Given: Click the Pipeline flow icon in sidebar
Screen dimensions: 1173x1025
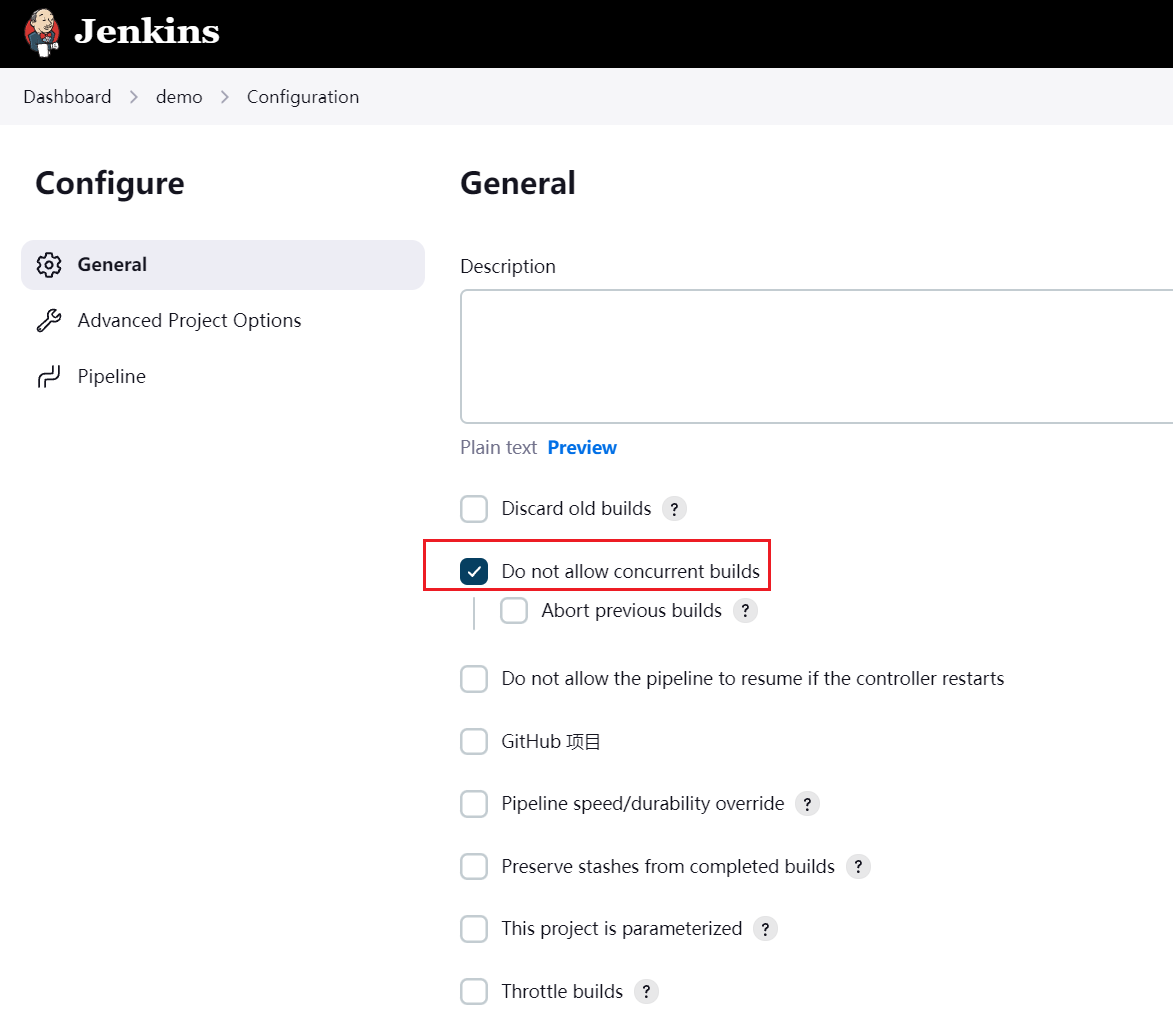Looking at the screenshot, I should click(x=49, y=376).
